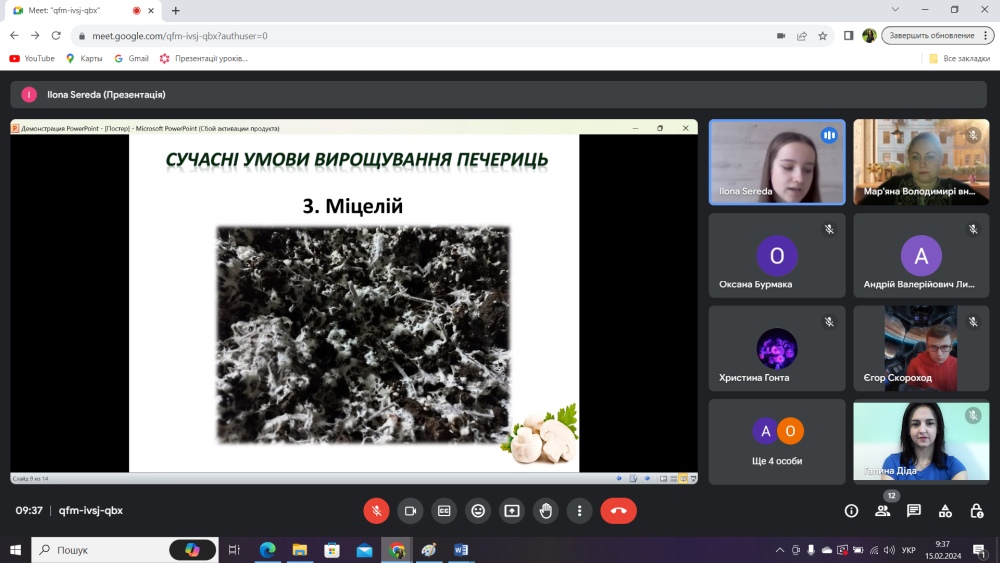
Task: Click the present screen icon
Action: (511, 511)
